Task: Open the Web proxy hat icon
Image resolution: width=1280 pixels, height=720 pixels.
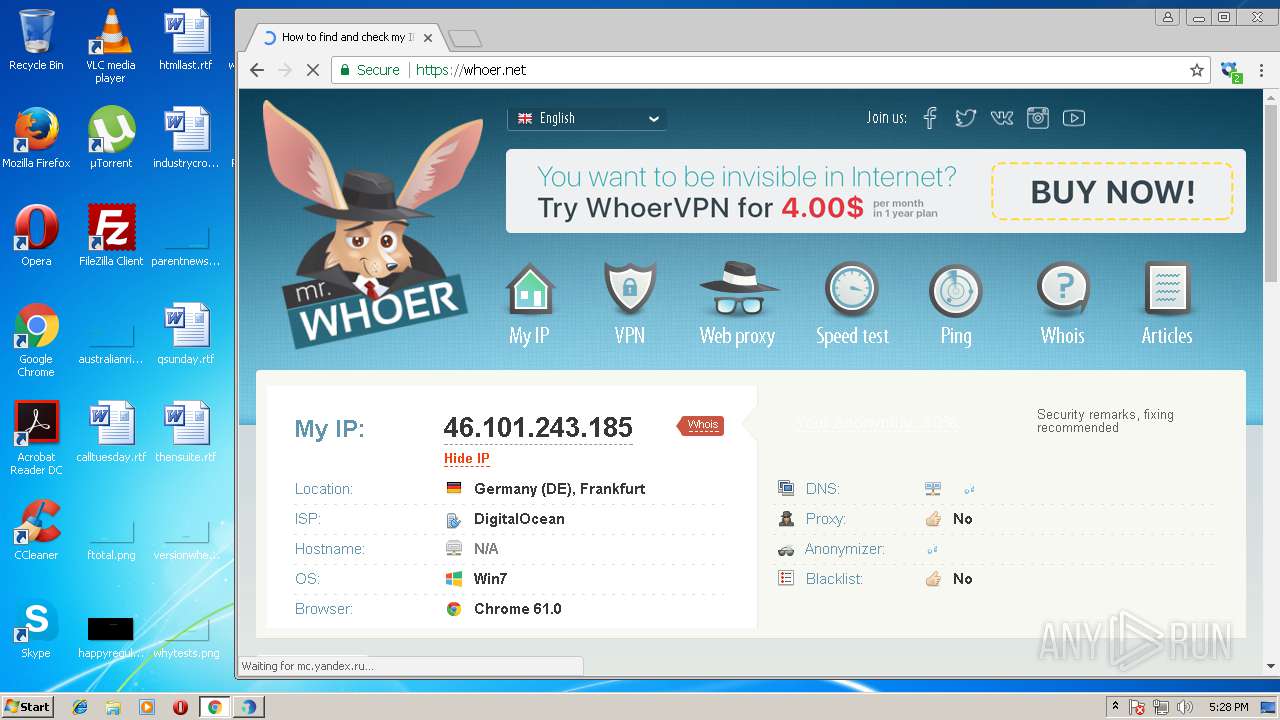Action: click(x=738, y=290)
